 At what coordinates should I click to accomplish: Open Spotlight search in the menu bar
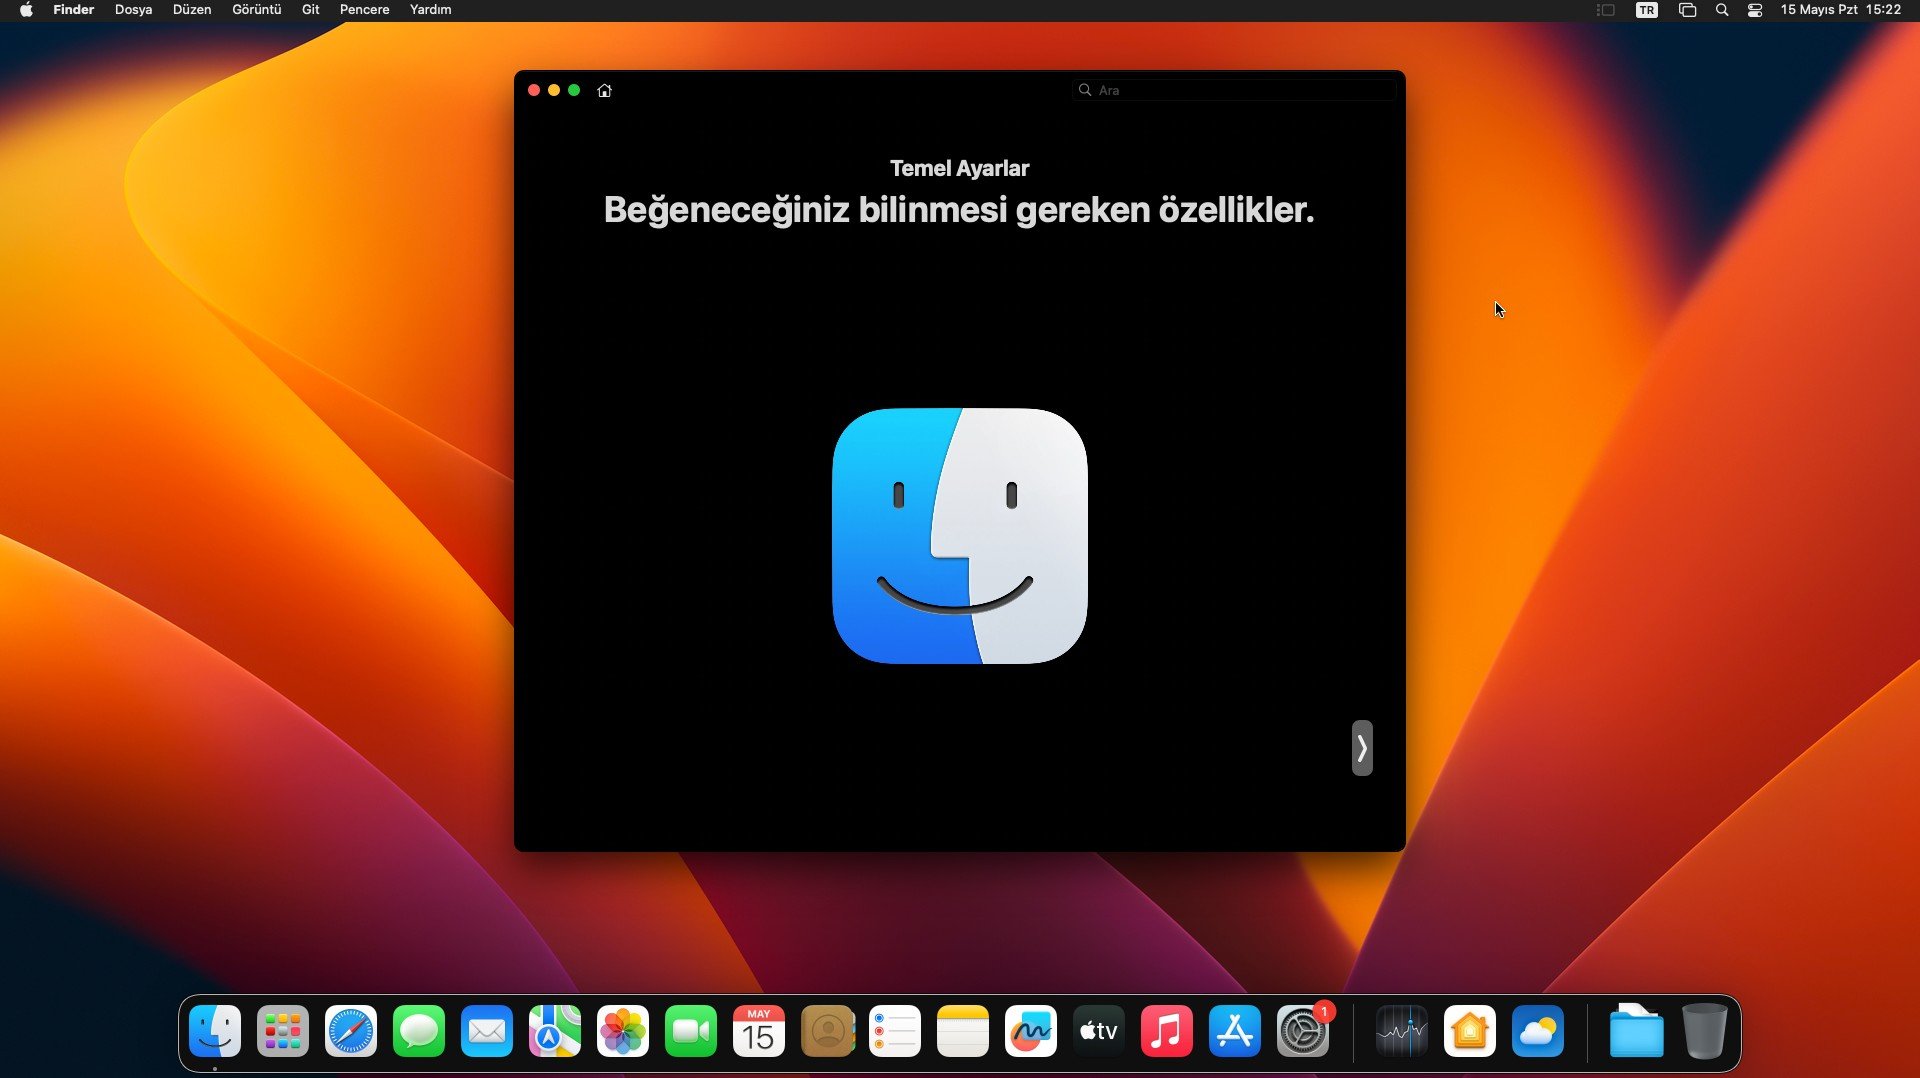[1721, 10]
